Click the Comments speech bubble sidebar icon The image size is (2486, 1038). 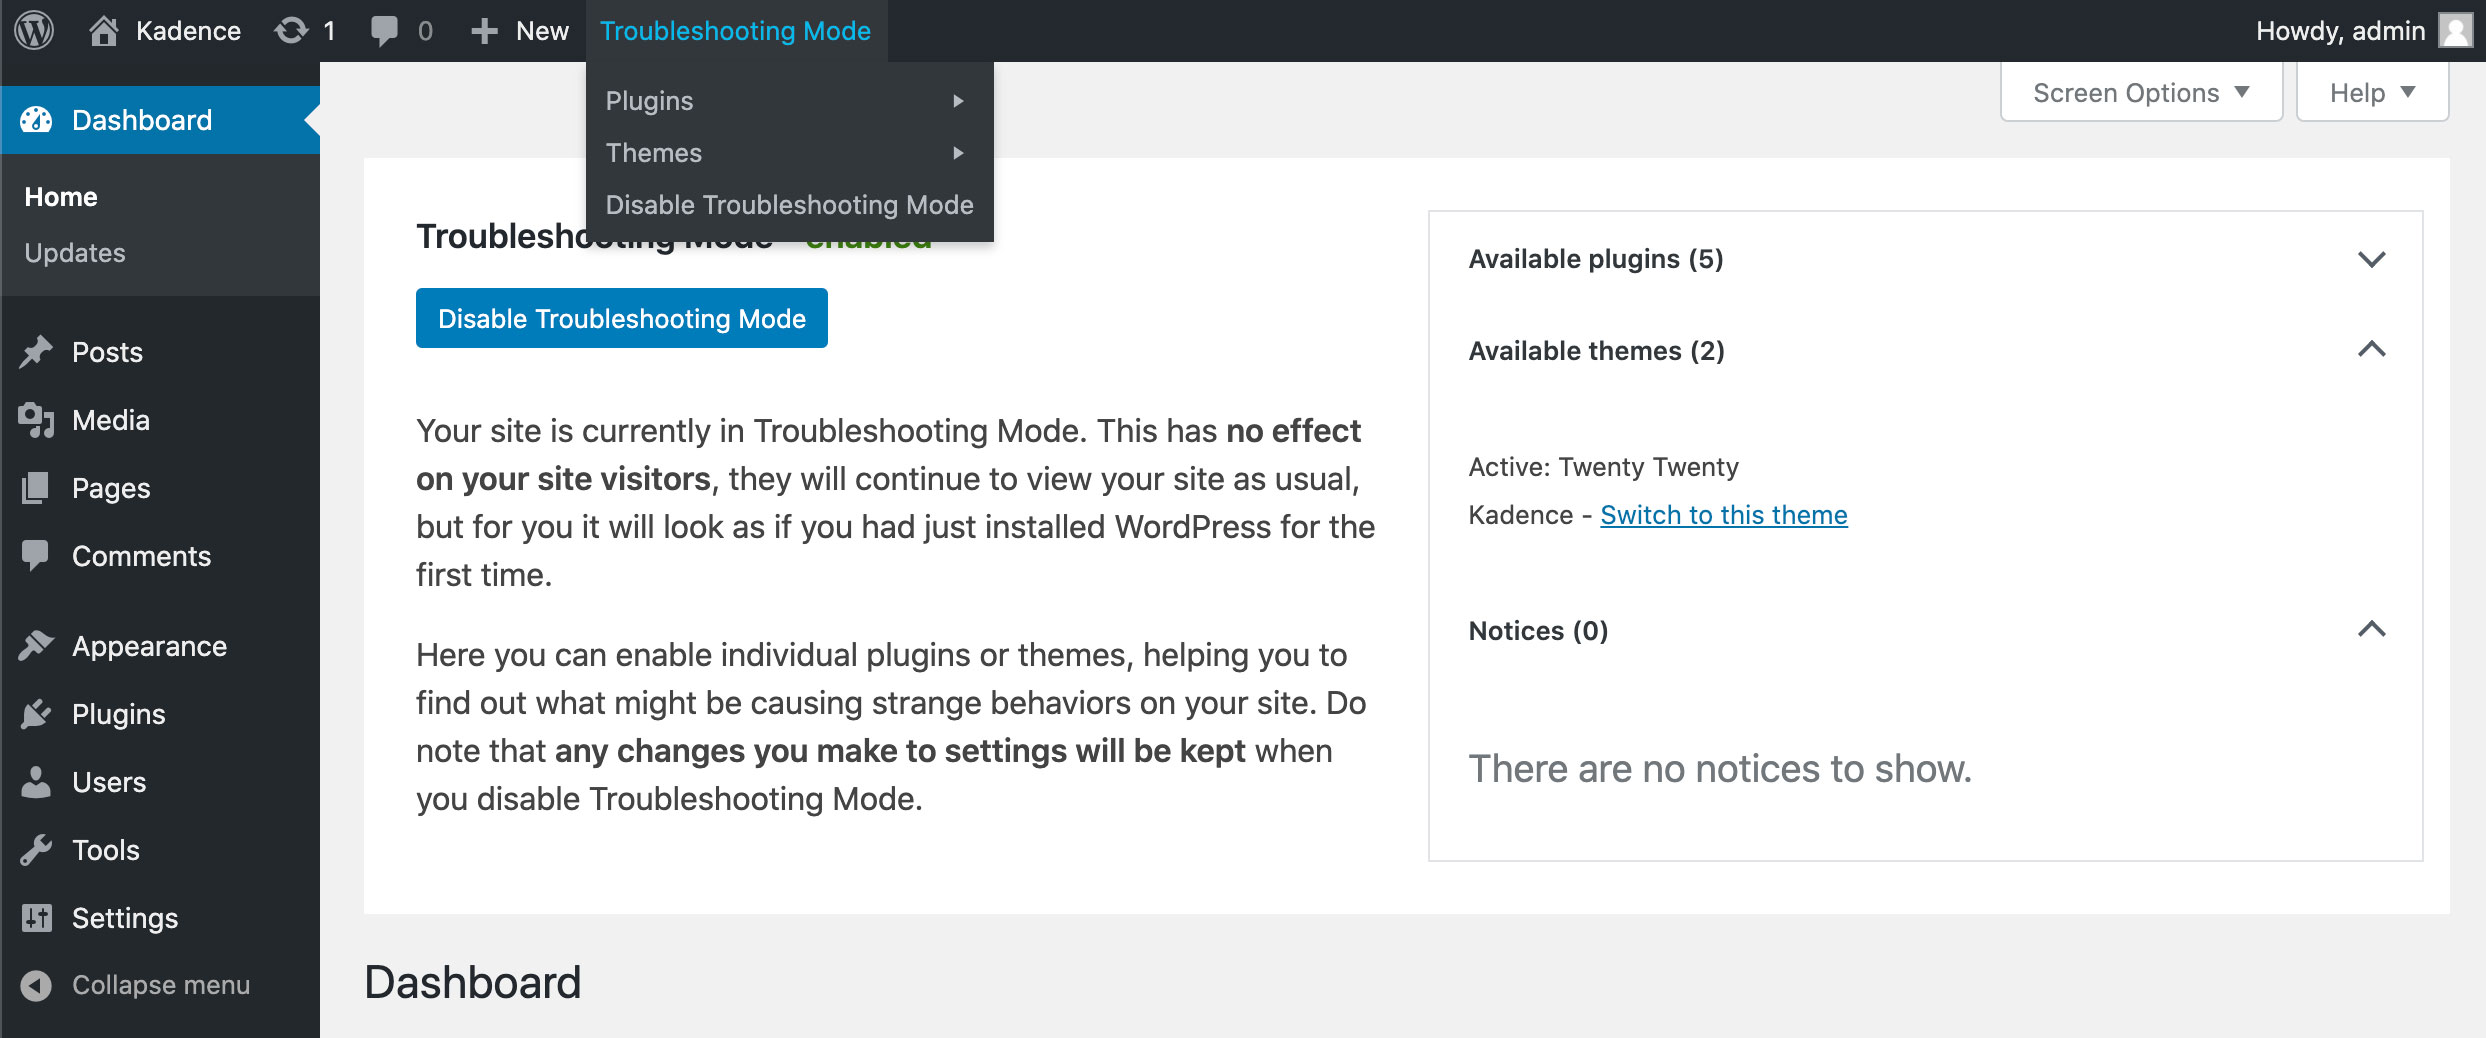36,556
